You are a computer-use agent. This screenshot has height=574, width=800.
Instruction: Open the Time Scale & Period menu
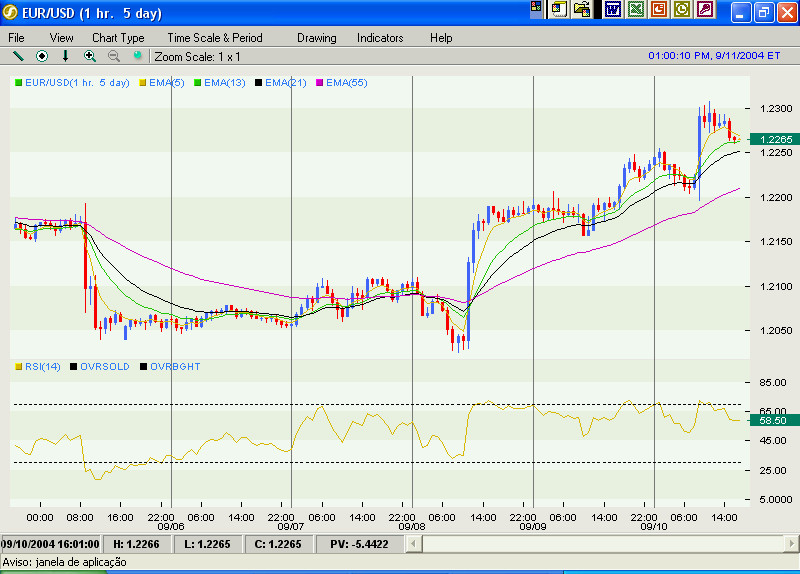click(214, 37)
